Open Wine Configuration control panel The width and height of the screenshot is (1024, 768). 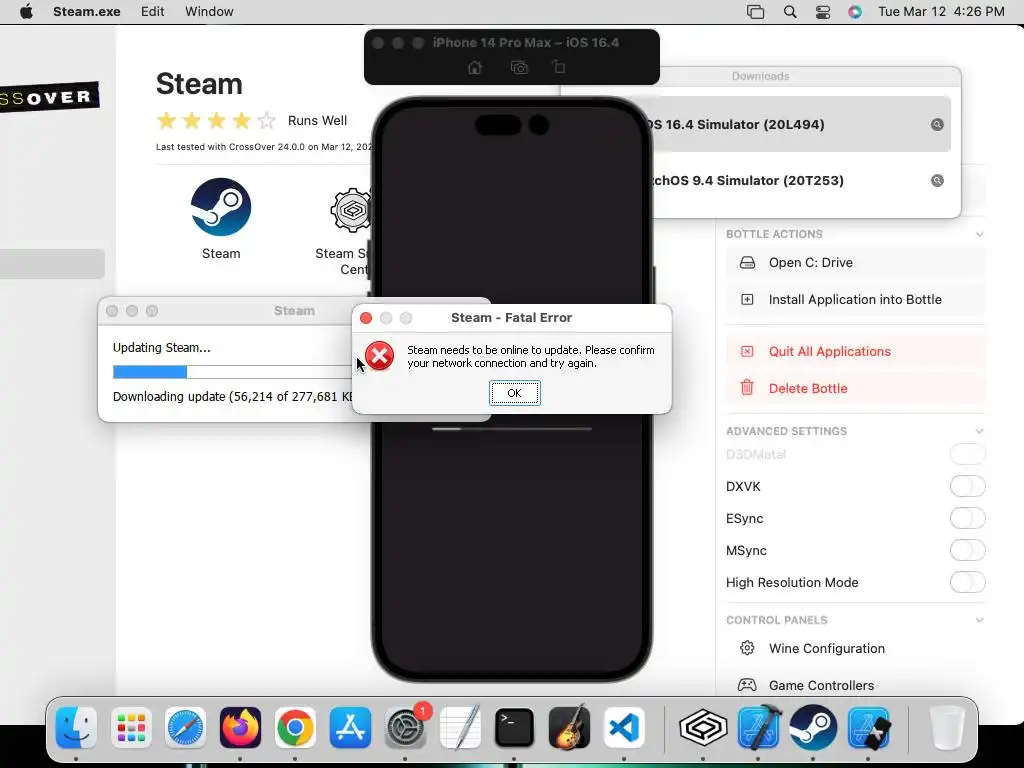[x=856, y=648]
